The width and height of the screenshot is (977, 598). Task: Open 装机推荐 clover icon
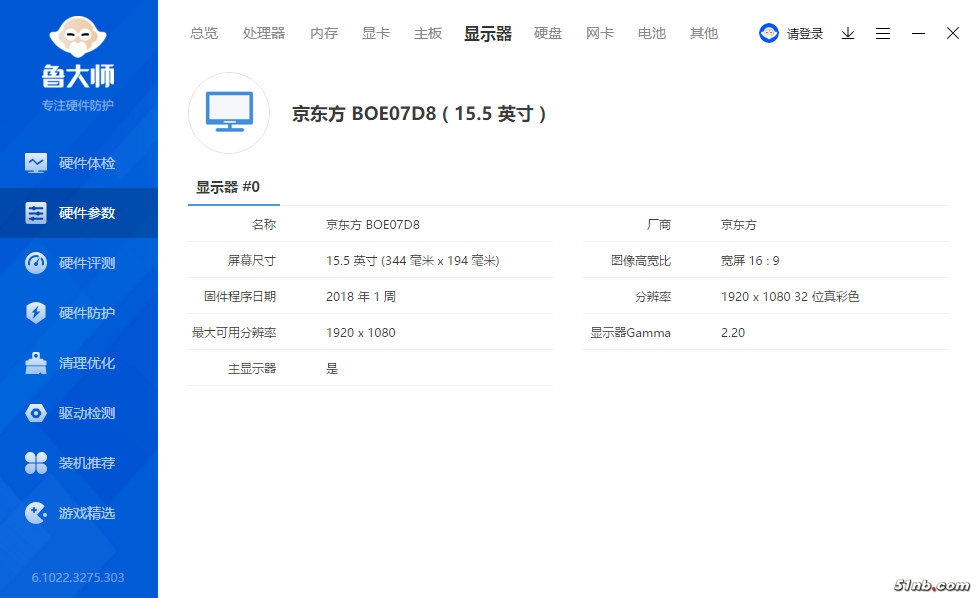click(x=36, y=463)
